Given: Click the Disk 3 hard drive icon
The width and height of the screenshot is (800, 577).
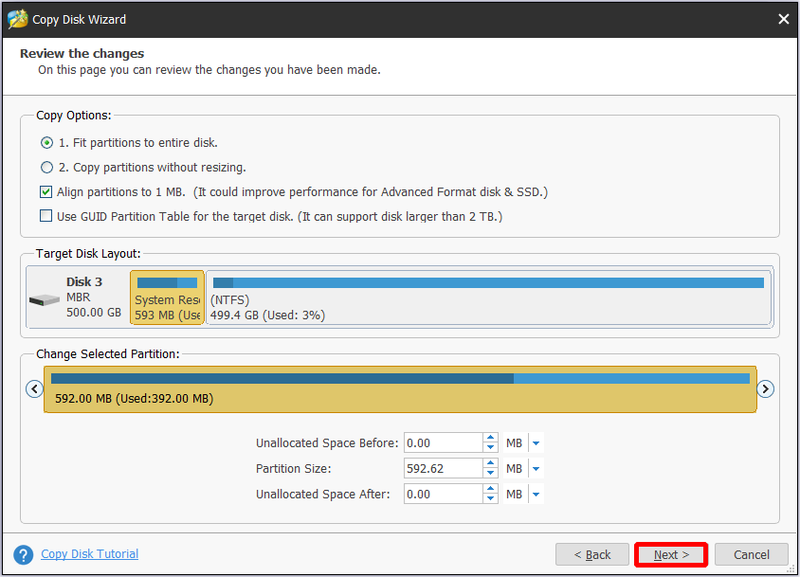Looking at the screenshot, I should [x=44, y=300].
